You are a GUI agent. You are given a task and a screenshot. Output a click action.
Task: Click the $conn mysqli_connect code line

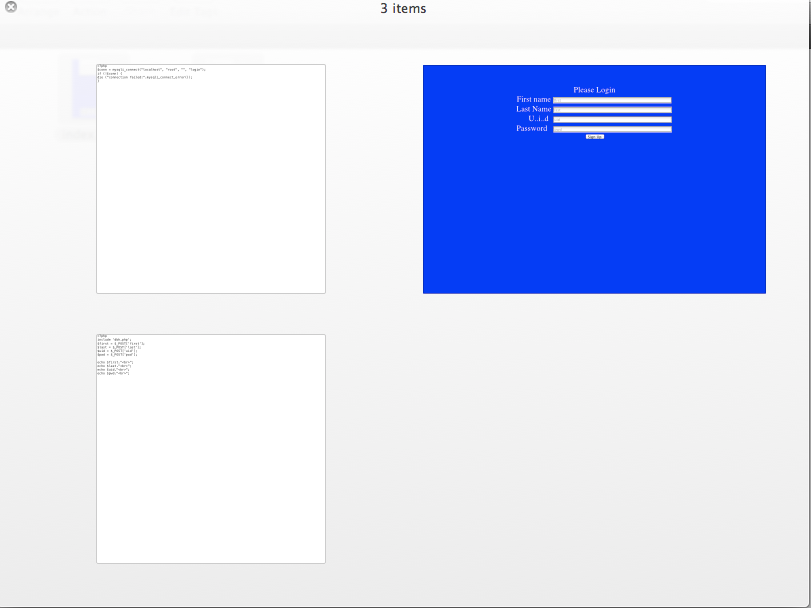pos(152,69)
